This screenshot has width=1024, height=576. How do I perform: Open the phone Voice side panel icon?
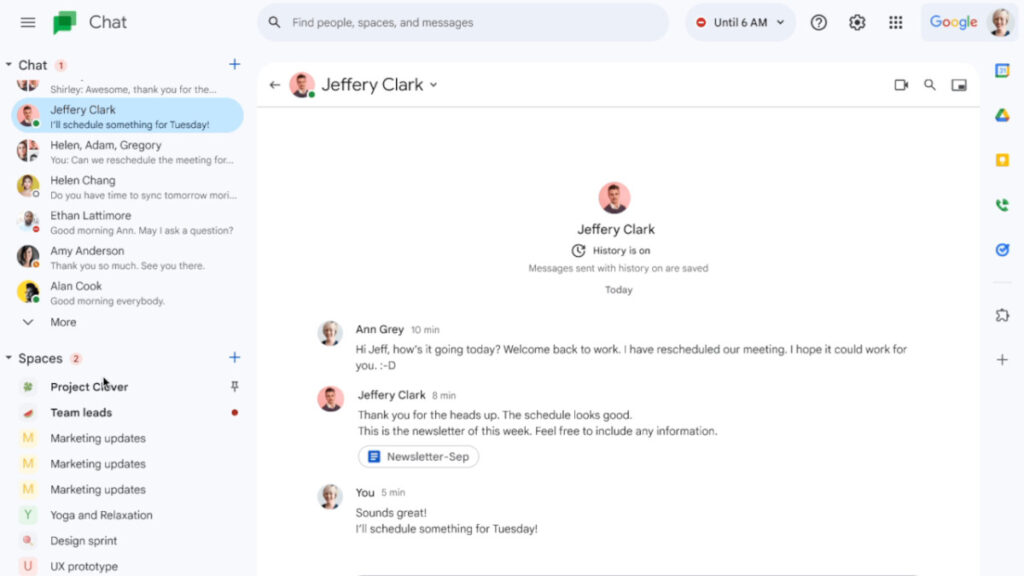[x=1002, y=205]
